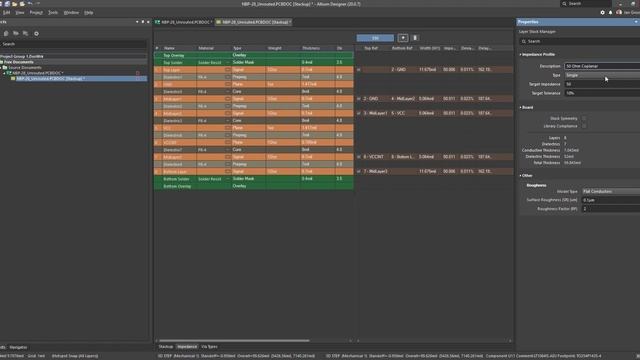Select the blue impedance profile tab
Screen dimensions: 640x360
375,38
